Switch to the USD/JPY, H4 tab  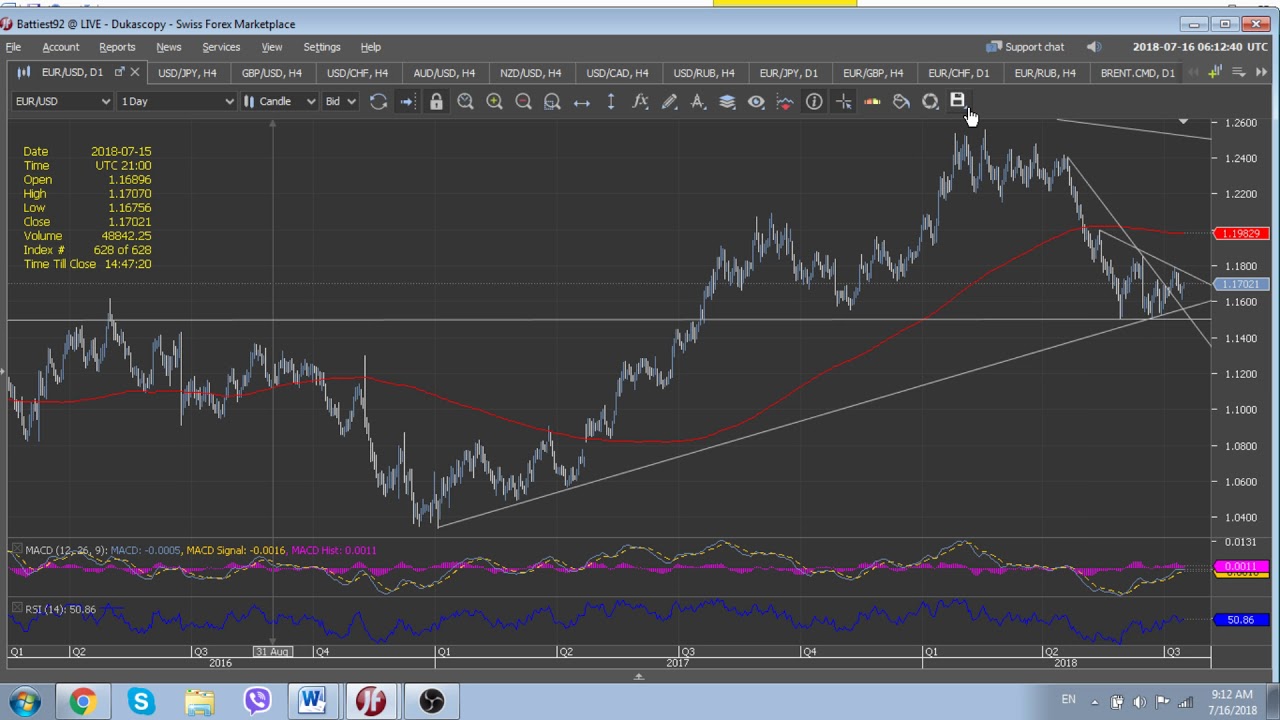[187, 73]
